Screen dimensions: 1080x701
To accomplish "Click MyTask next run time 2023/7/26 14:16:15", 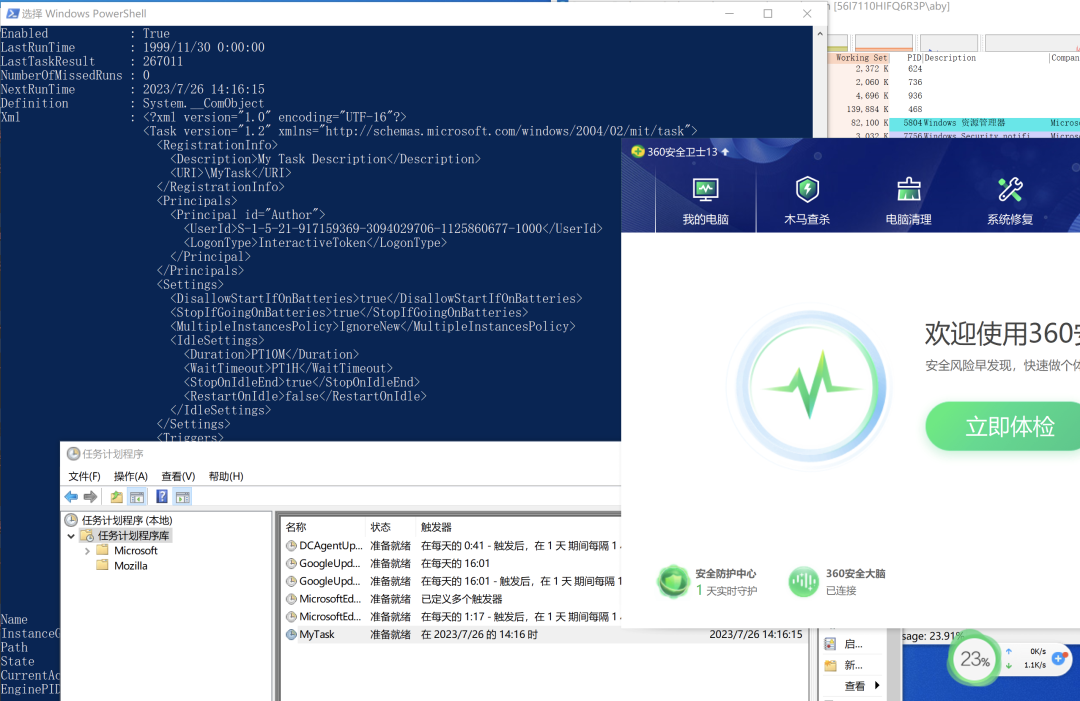I will (756, 634).
